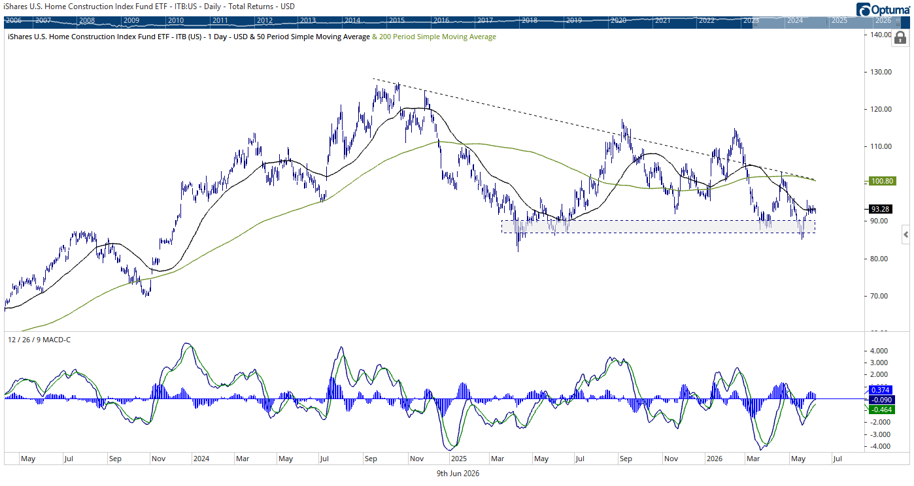Jump to 2006 in the overview timeline
Viewport: 914px width, 486px height.
13,20
